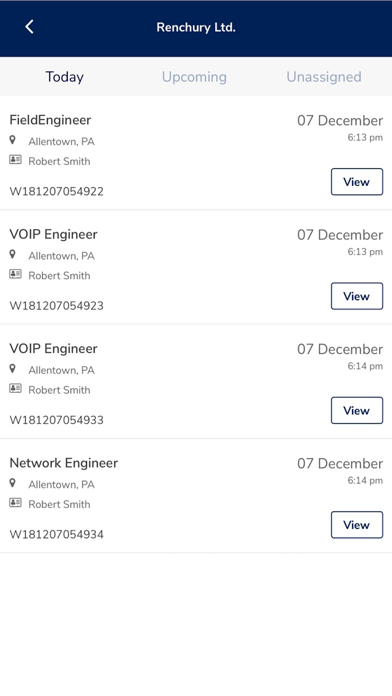Click the Renchury Ltd. header title
Viewport: 392px width, 696px height.
coord(196,27)
